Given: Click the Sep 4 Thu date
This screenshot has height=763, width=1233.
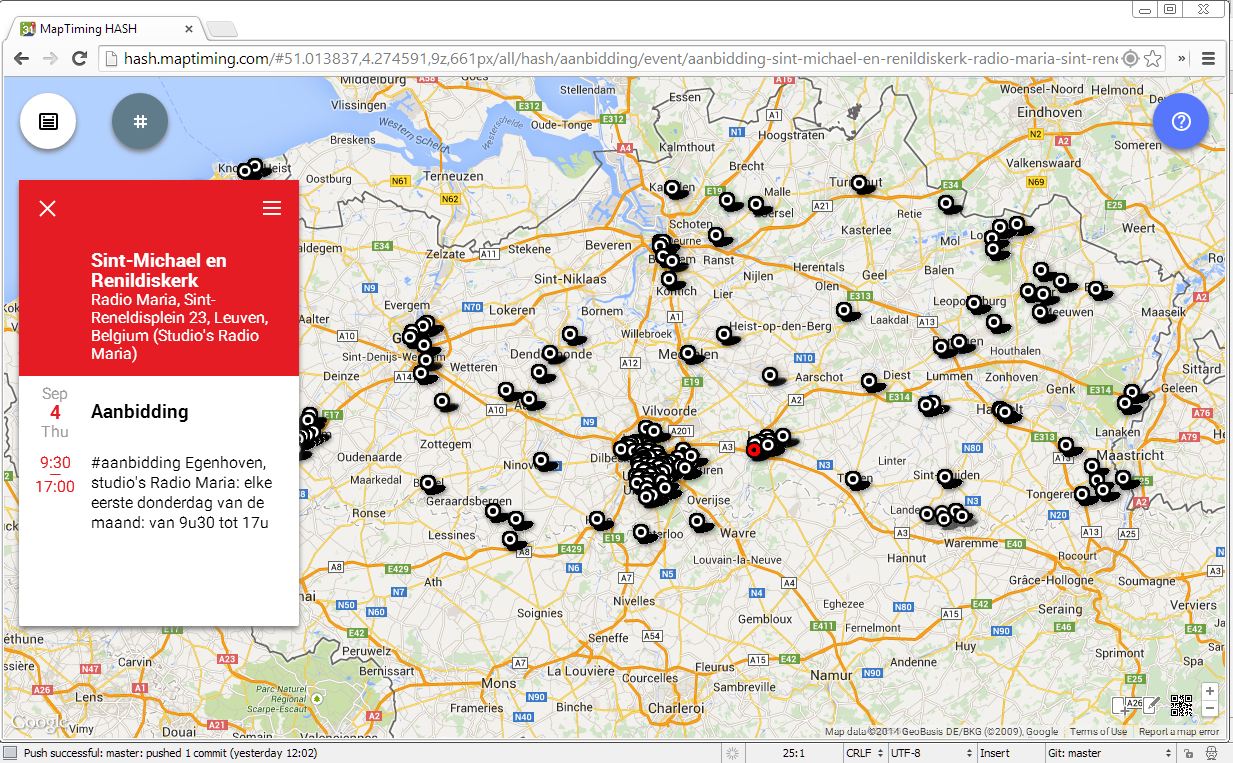Looking at the screenshot, I should point(55,413).
